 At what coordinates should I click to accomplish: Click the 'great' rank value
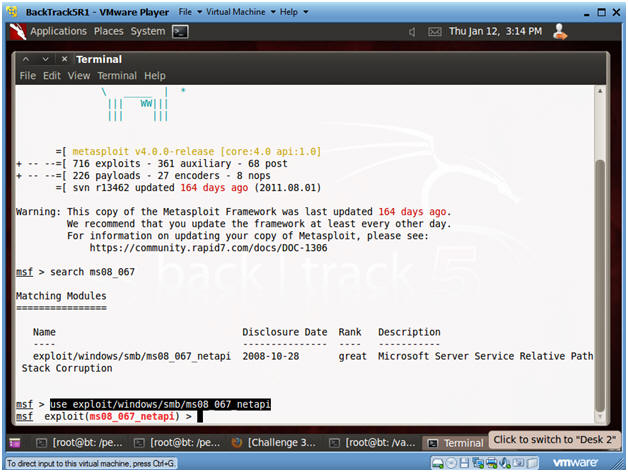[x=352, y=356]
